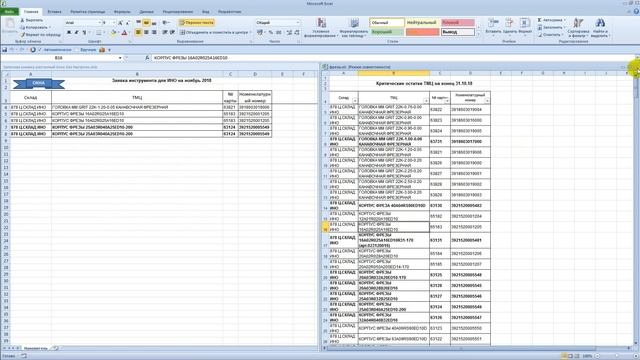Apply the Плохой red cell style
This screenshot has width=640, height=360.
(458, 22)
